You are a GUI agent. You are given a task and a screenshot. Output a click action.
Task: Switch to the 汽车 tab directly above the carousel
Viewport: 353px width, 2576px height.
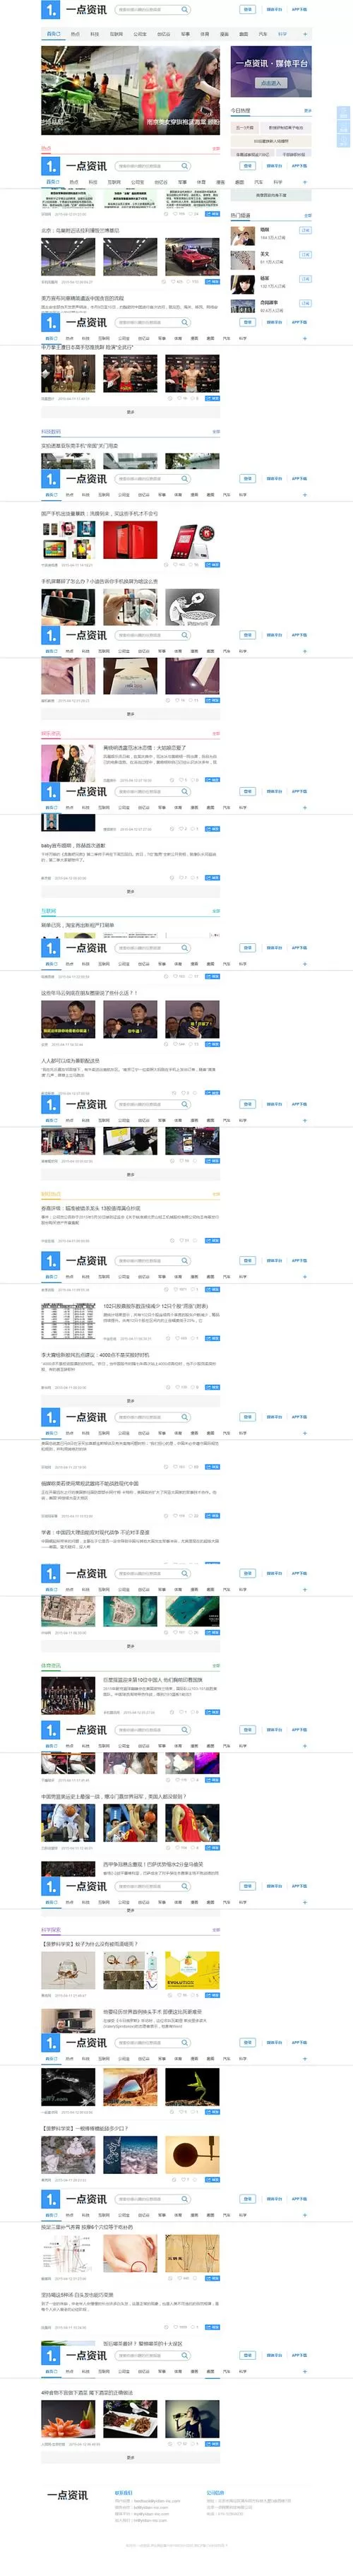point(263,34)
